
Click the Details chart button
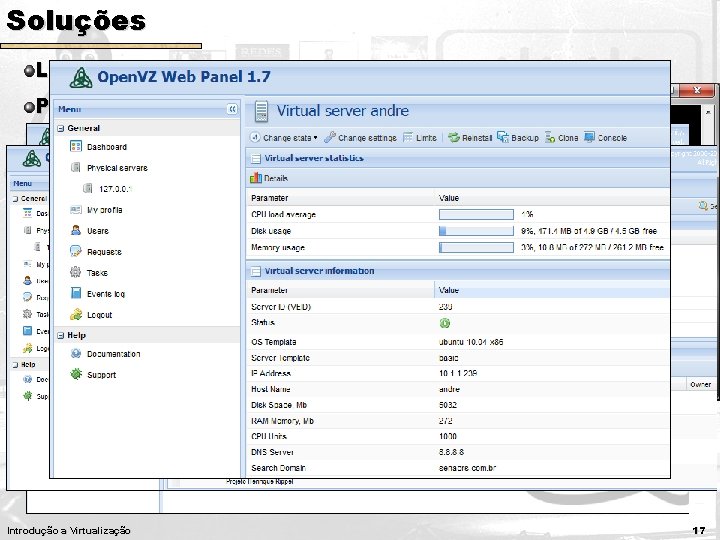[270, 178]
